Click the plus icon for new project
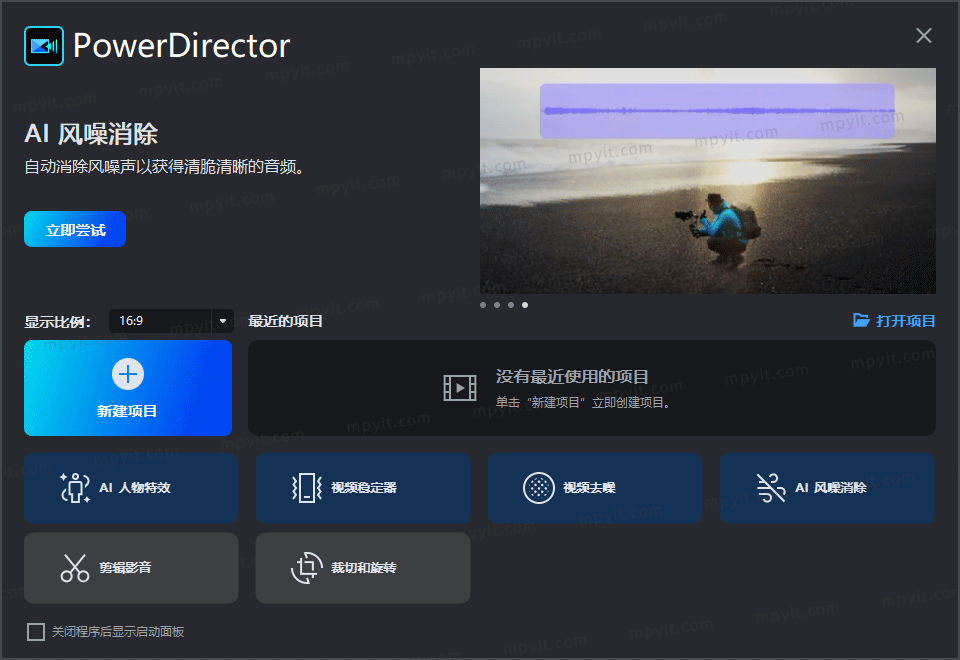The width and height of the screenshot is (960, 660). click(128, 374)
